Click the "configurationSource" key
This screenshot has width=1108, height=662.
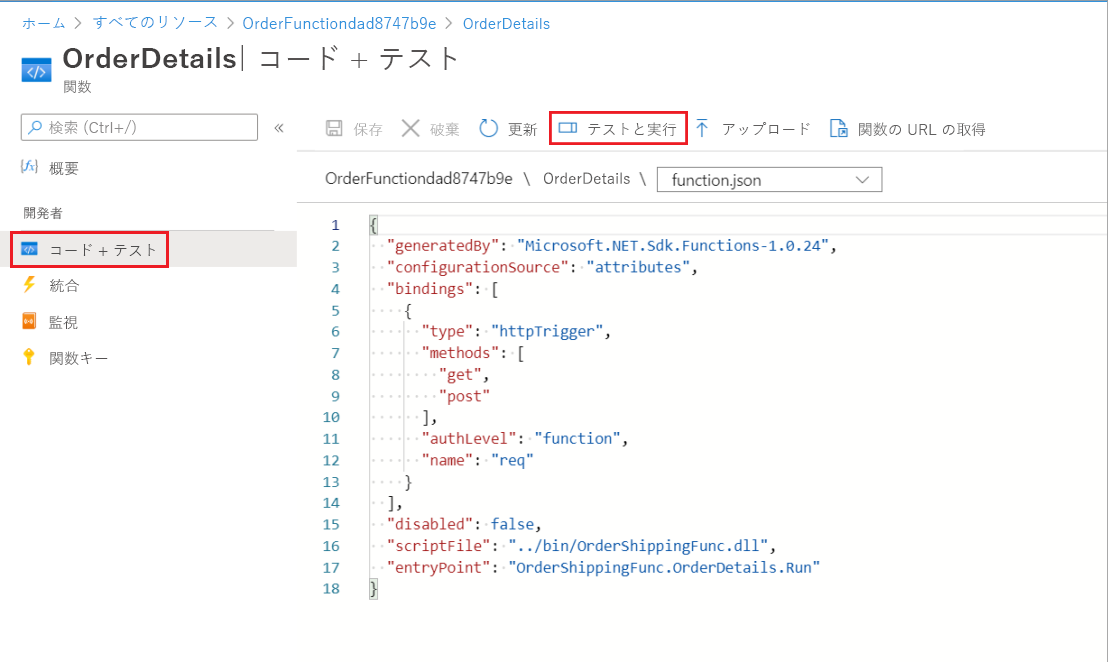[478, 267]
